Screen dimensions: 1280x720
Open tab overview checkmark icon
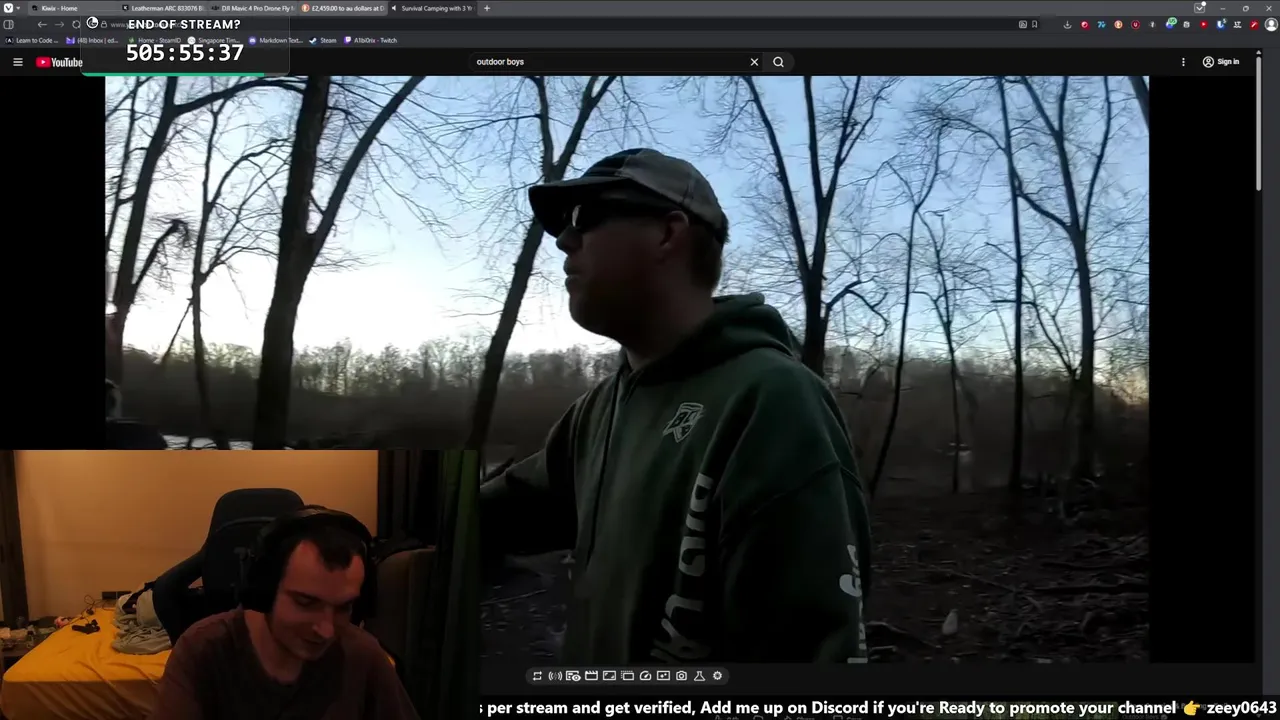1200,8
